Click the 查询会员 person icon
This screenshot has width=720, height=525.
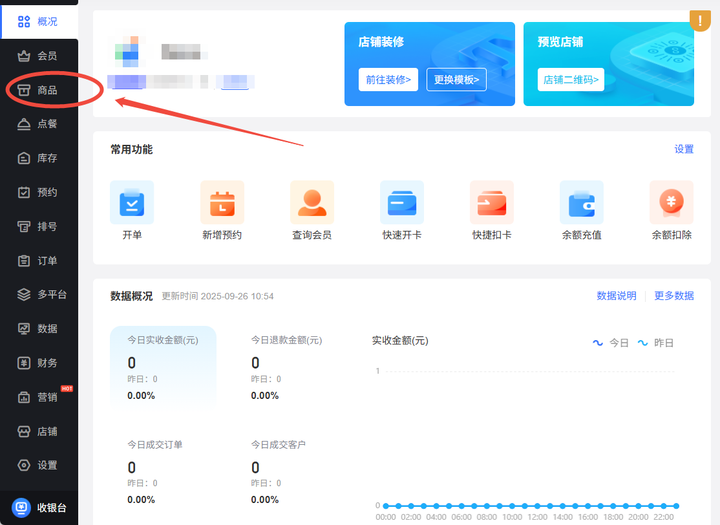[x=312, y=203]
